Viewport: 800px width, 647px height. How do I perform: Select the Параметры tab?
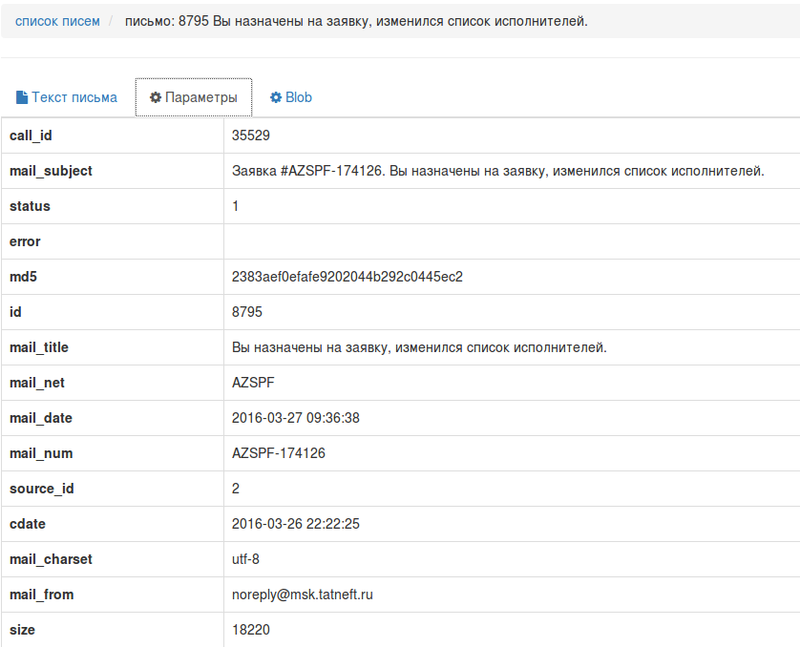(194, 98)
